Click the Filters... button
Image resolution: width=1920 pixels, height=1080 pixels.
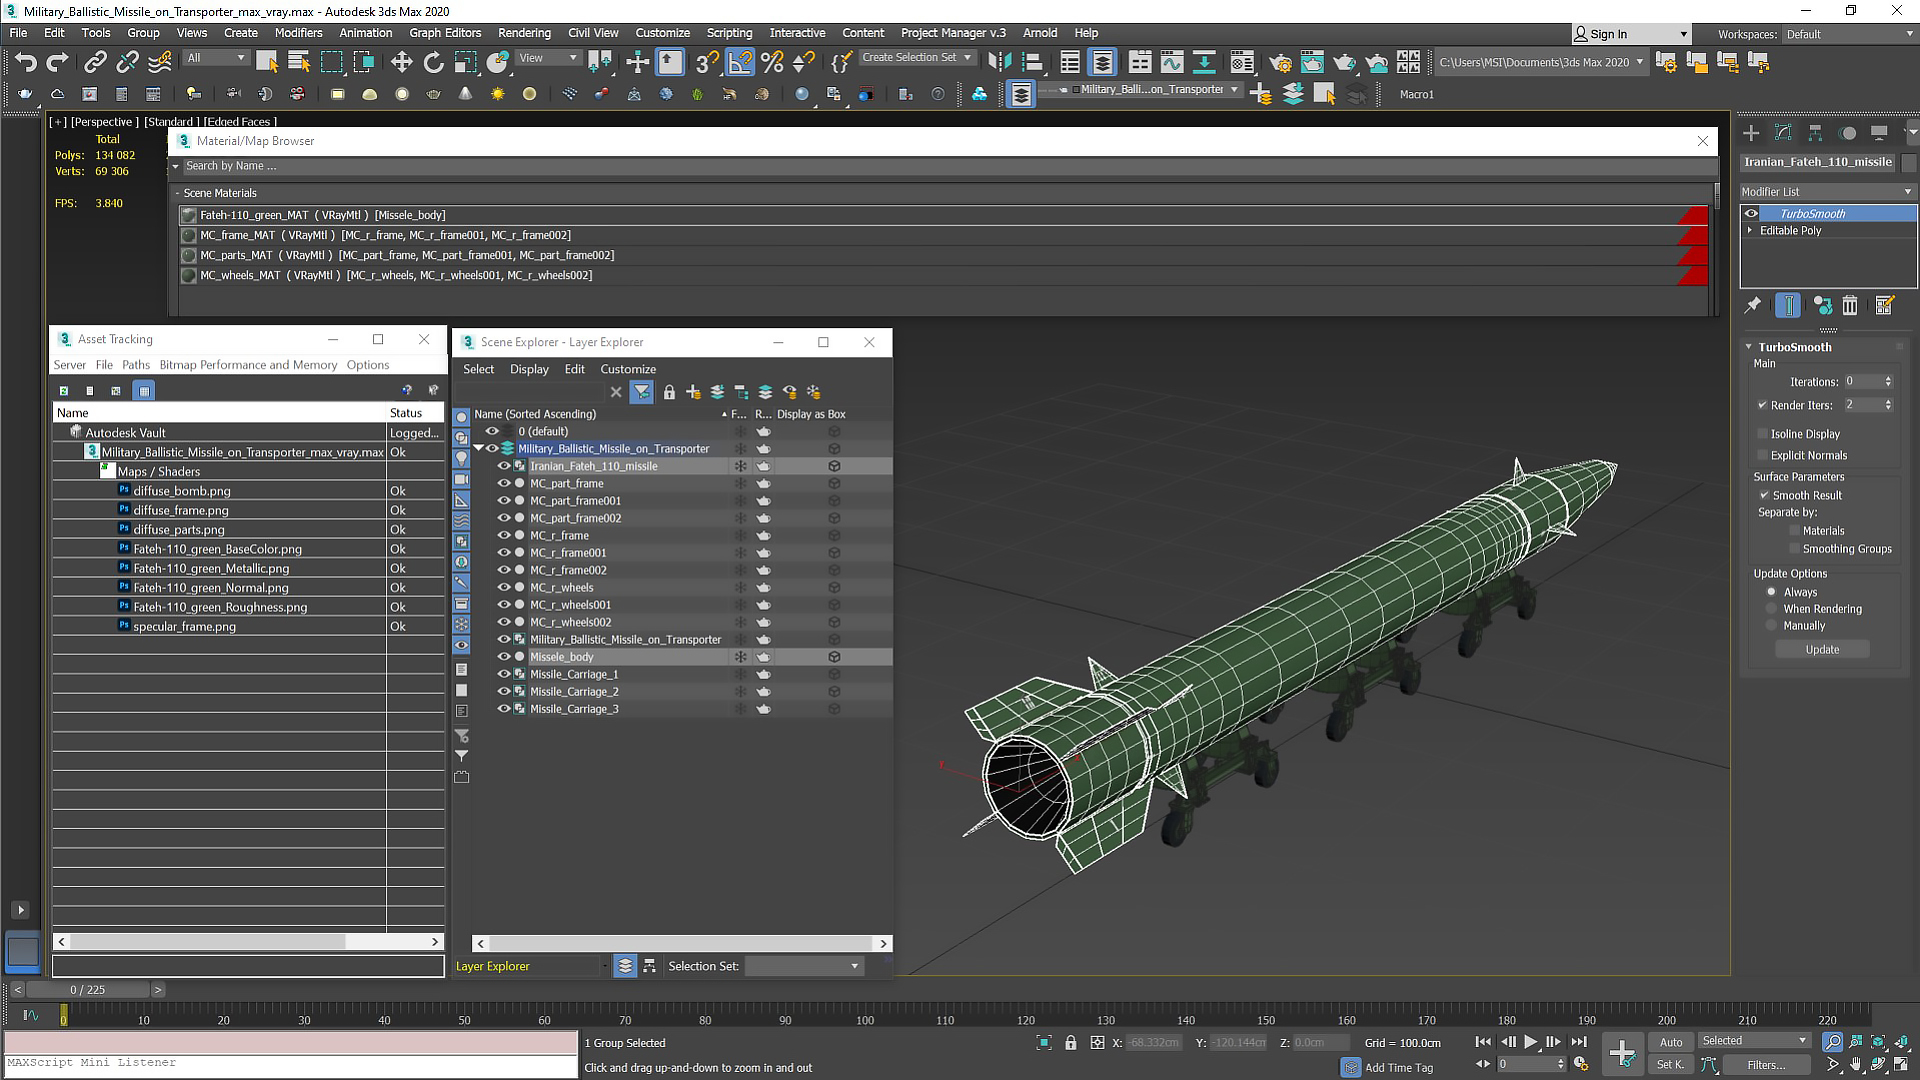[x=1766, y=1065]
